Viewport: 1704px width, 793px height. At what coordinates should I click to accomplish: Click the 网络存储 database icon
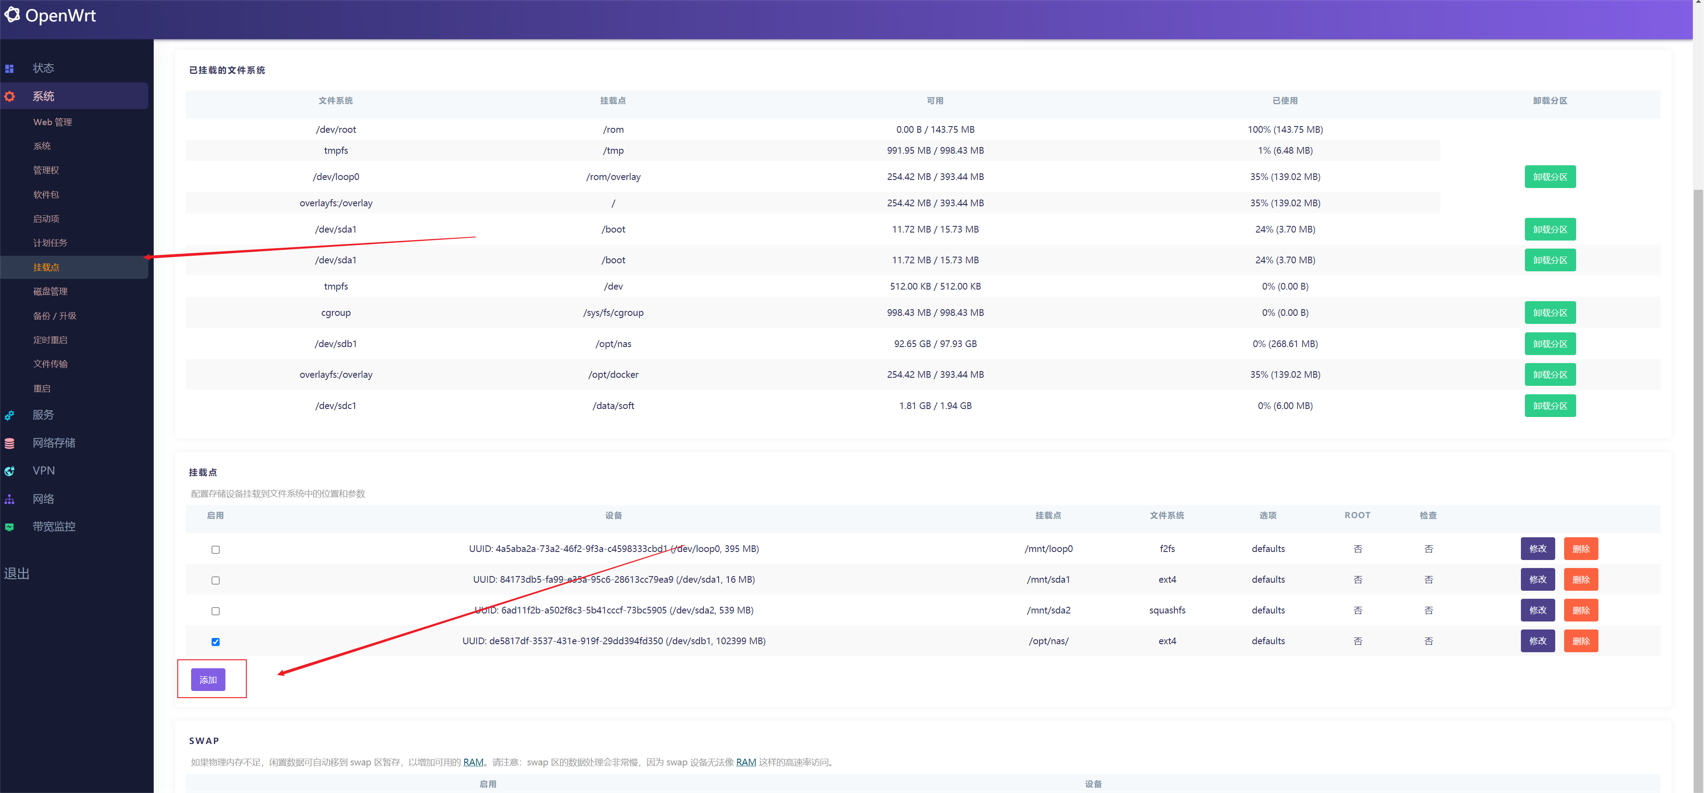[x=10, y=443]
